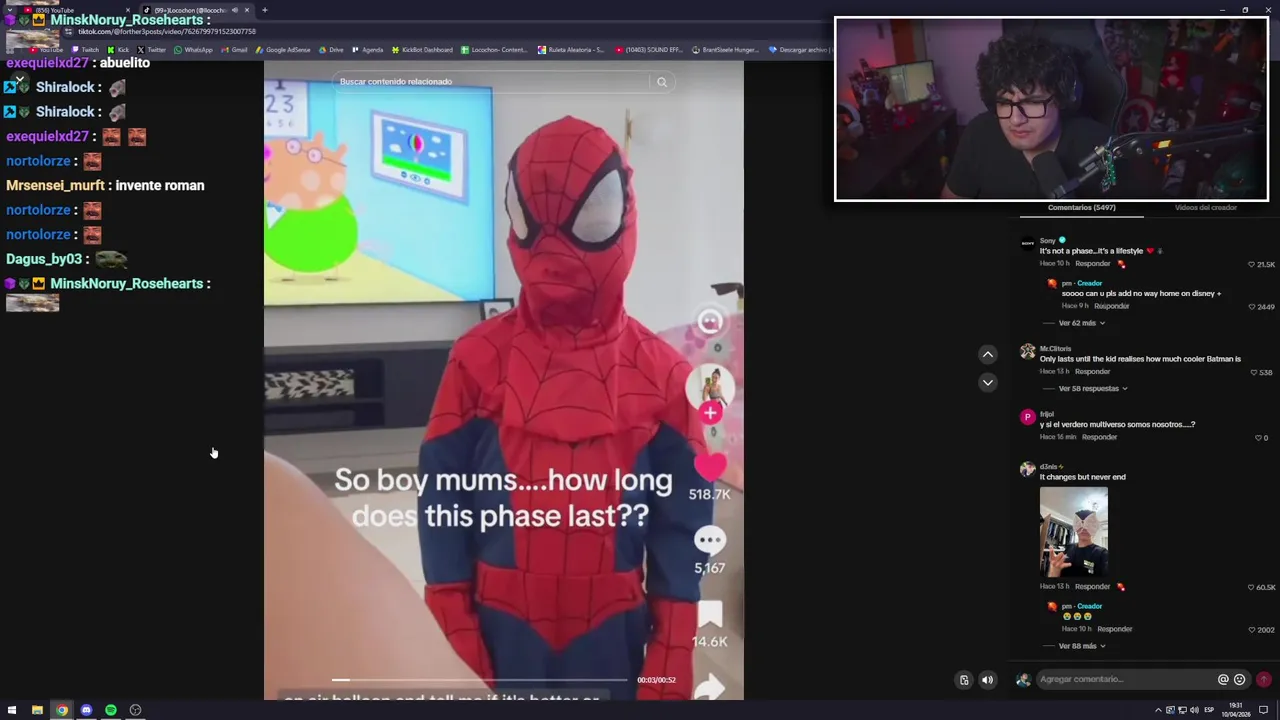Like creator reply heart showing 2002
Image resolution: width=1280 pixels, height=720 pixels.
click(x=1252, y=630)
